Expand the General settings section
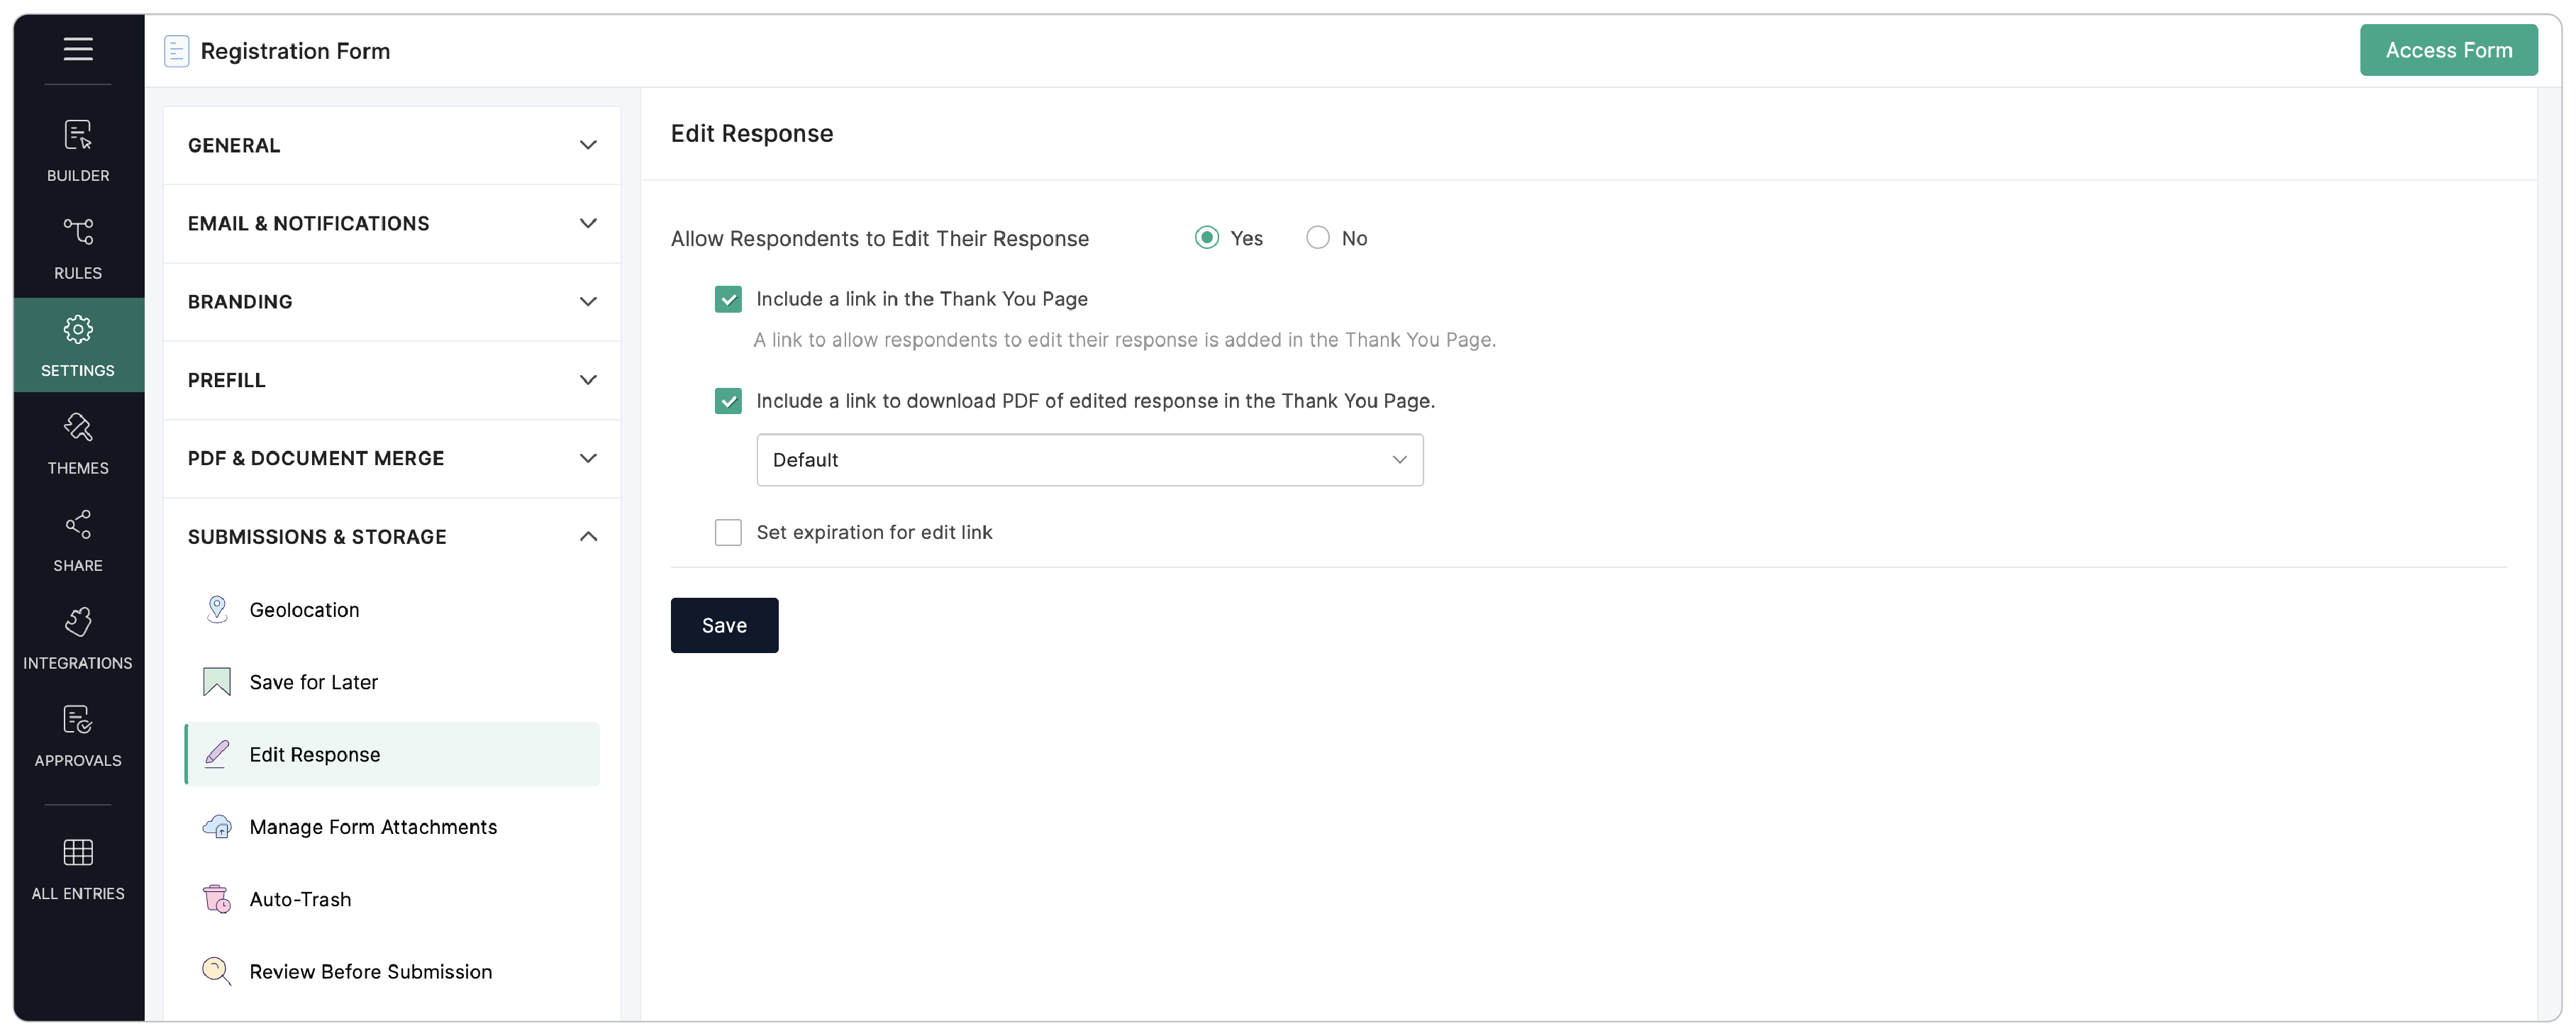This screenshot has width=2576, height=1036. point(391,145)
